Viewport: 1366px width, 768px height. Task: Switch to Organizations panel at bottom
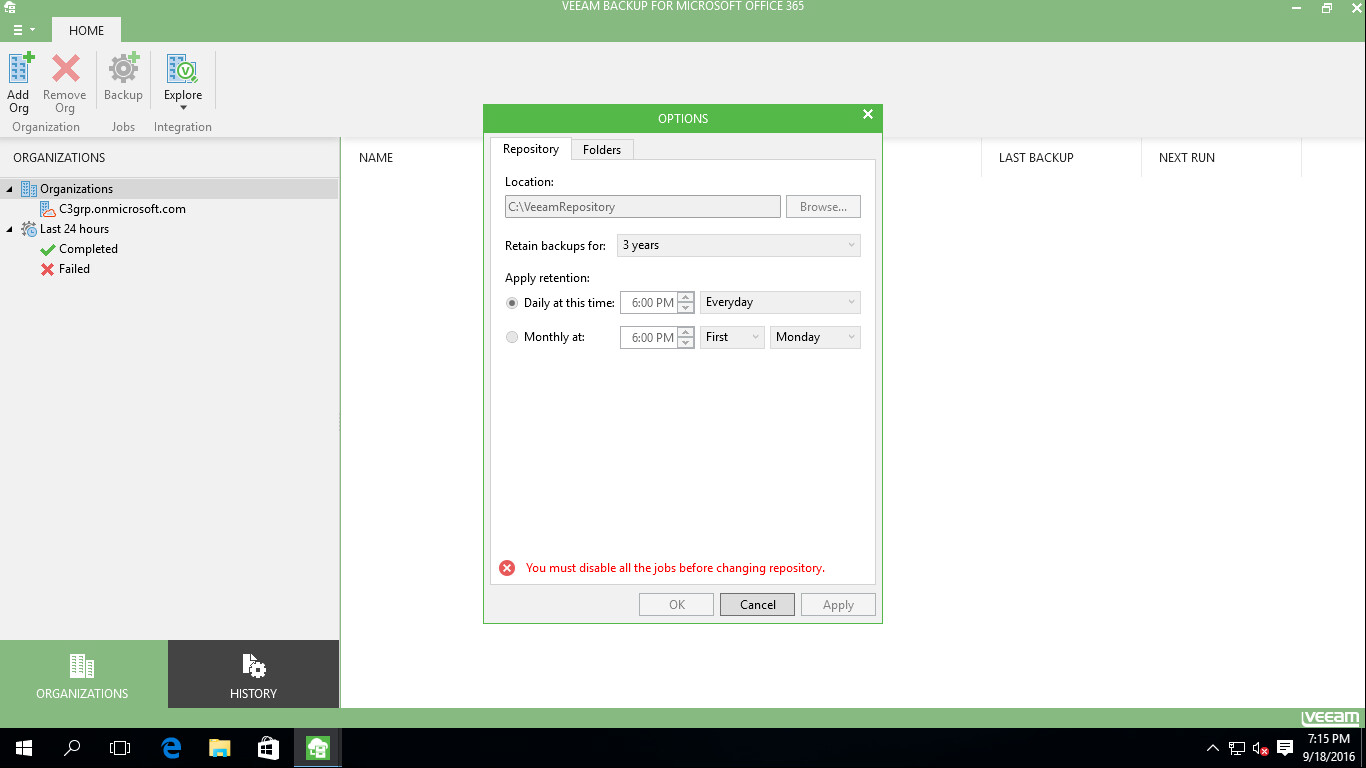point(83,675)
